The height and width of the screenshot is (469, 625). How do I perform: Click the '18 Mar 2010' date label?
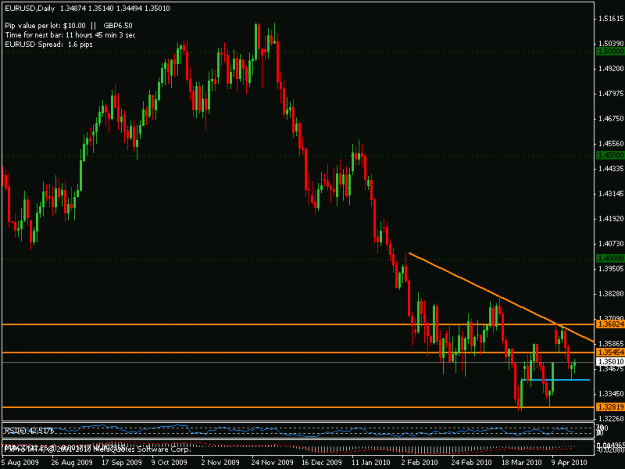(522, 462)
